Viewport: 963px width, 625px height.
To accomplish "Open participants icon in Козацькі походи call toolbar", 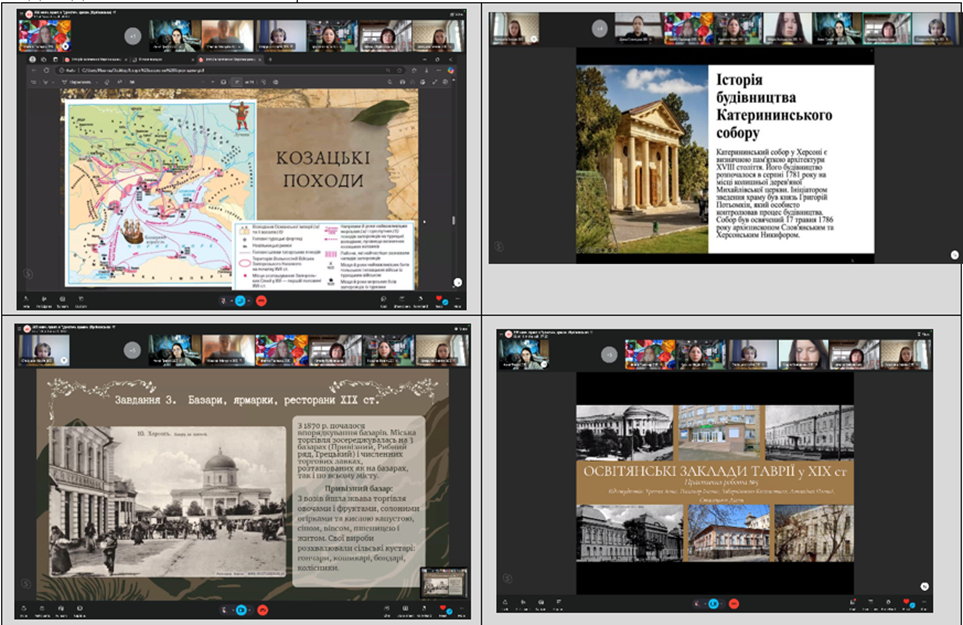I will pyautogui.click(x=44, y=299).
